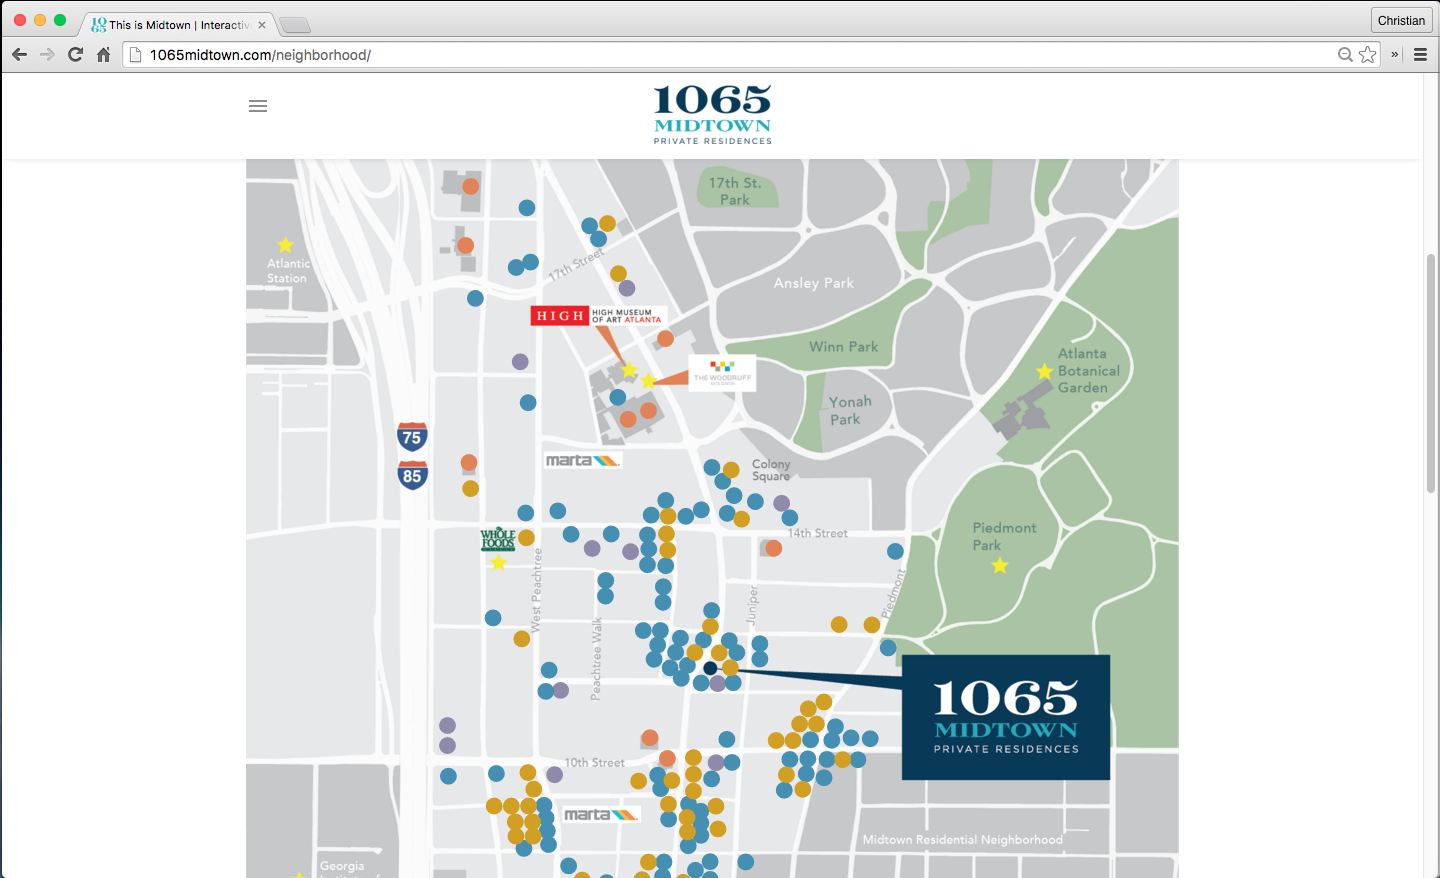Screen dimensions: 1440x878
Task: Click the Winn Park label
Action: pos(843,347)
